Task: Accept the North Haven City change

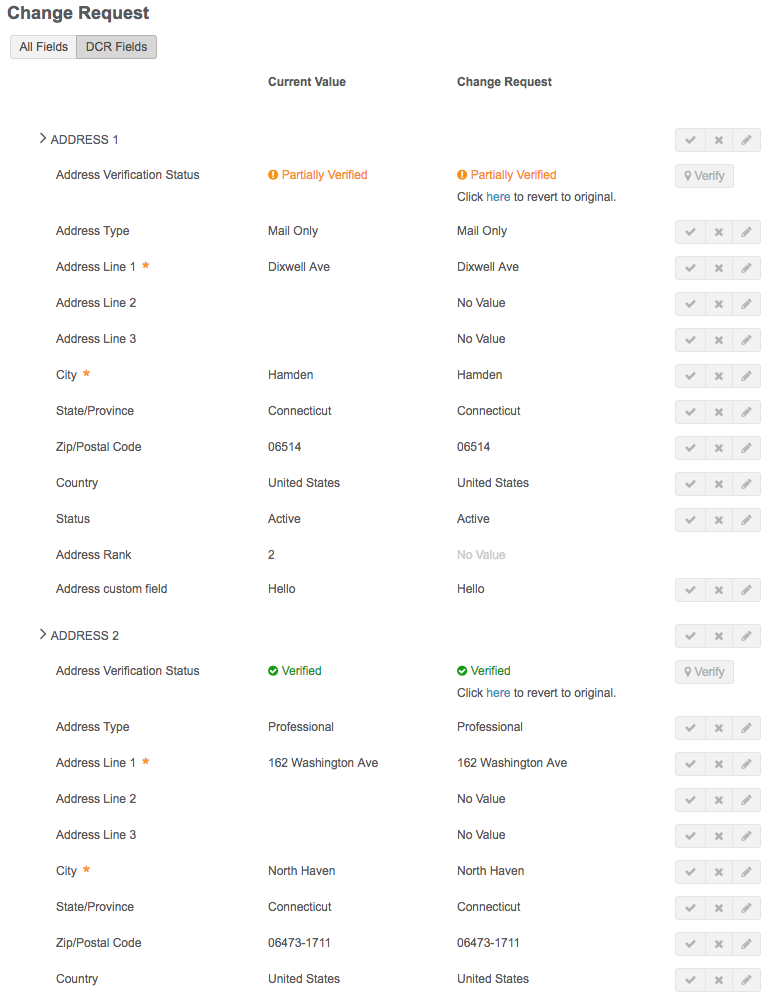Action: pyautogui.click(x=690, y=872)
